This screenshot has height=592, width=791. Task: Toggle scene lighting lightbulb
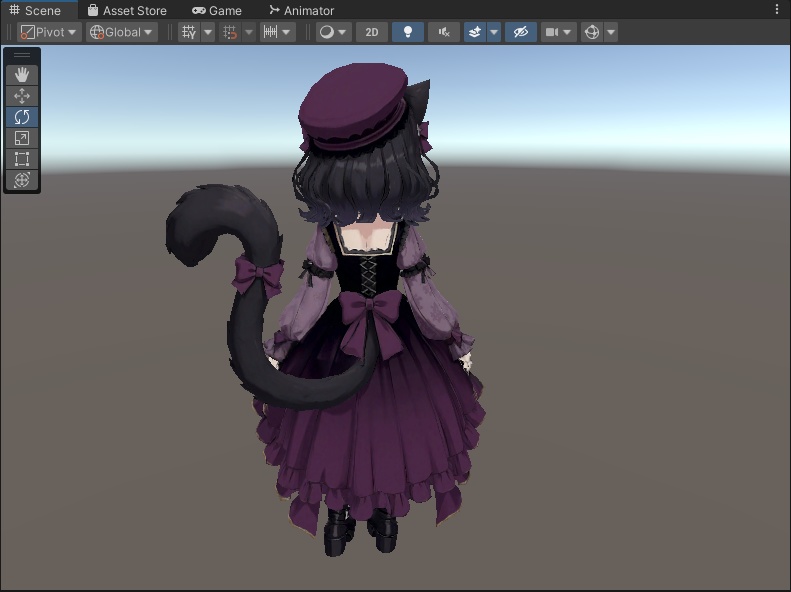(x=408, y=32)
